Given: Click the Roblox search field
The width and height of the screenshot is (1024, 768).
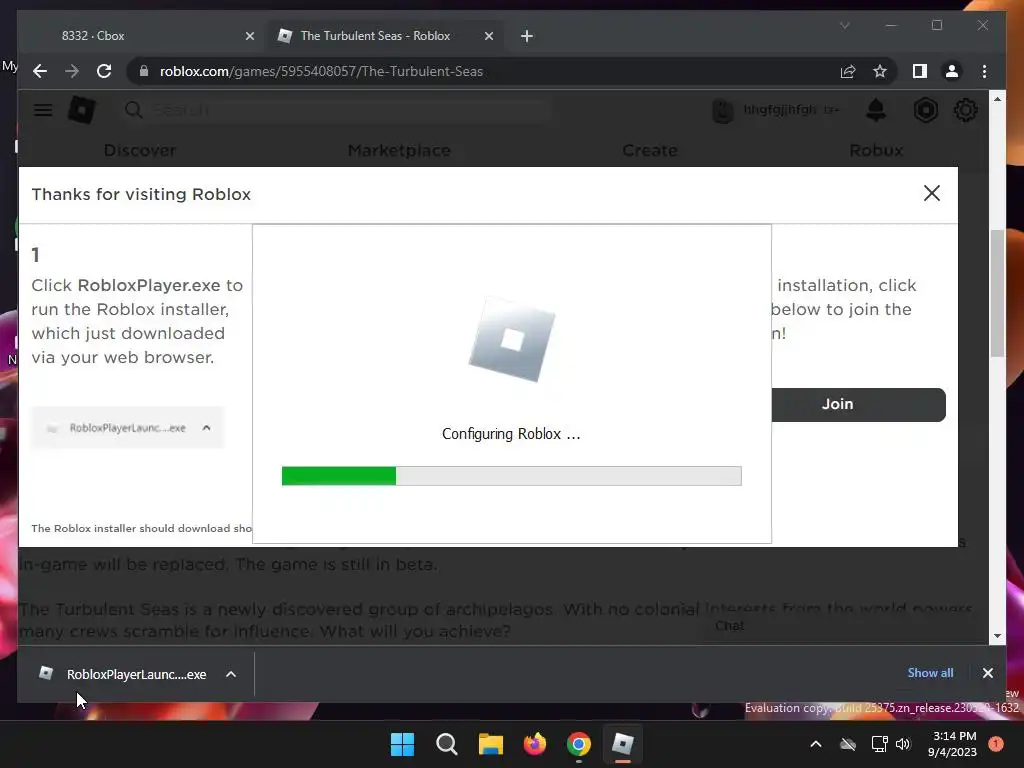Looking at the screenshot, I should pos(336,110).
